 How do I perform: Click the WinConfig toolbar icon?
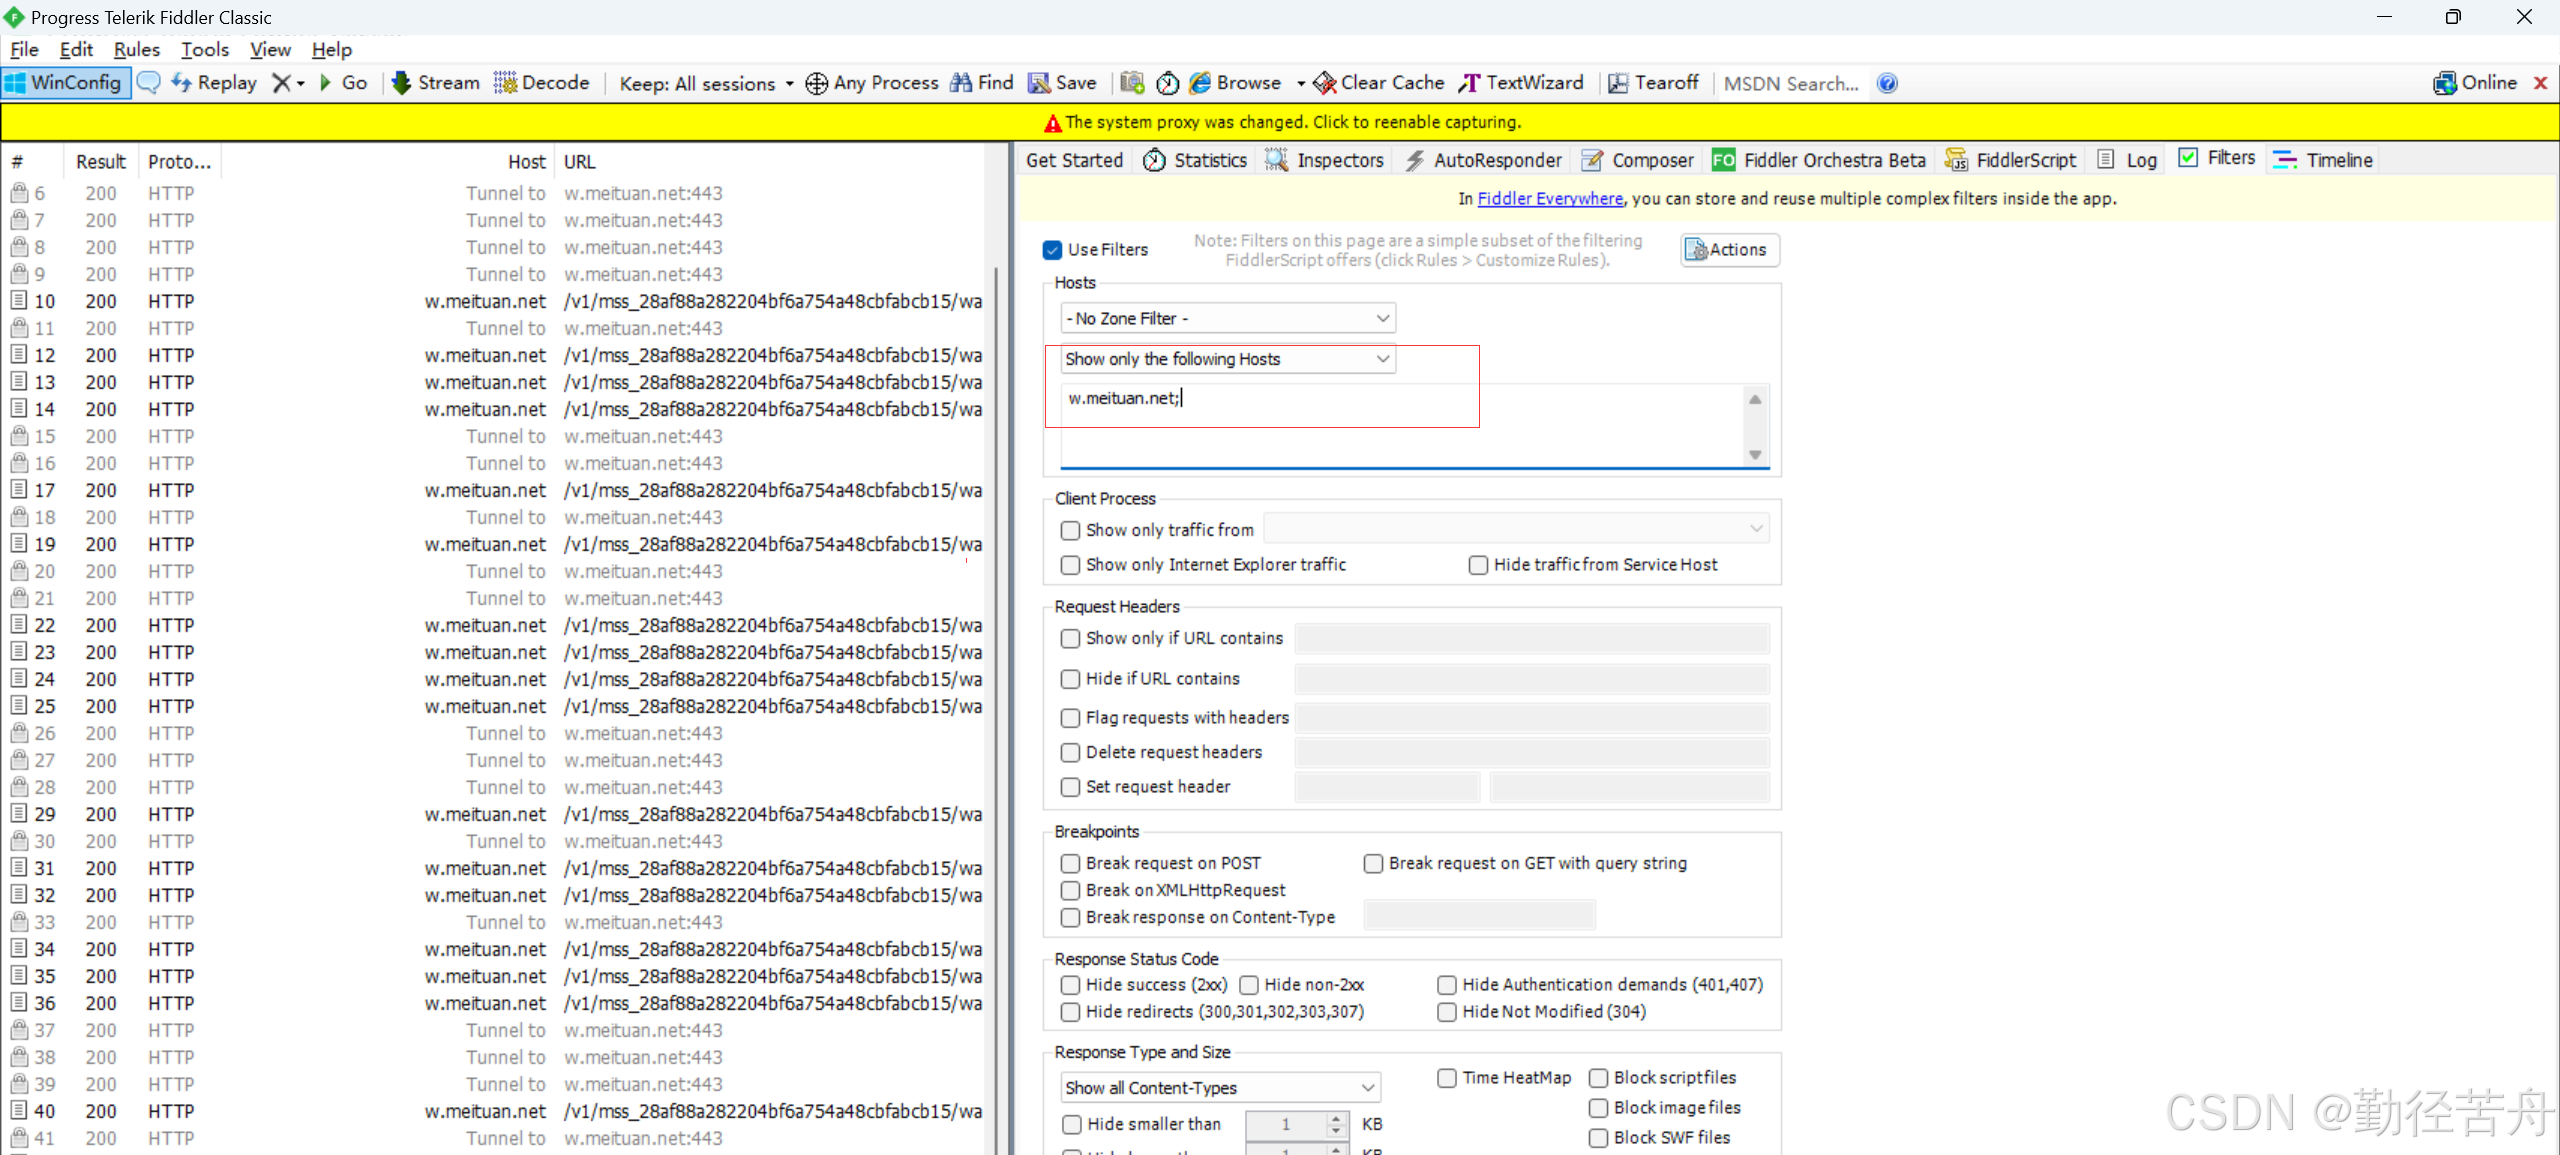16,83
